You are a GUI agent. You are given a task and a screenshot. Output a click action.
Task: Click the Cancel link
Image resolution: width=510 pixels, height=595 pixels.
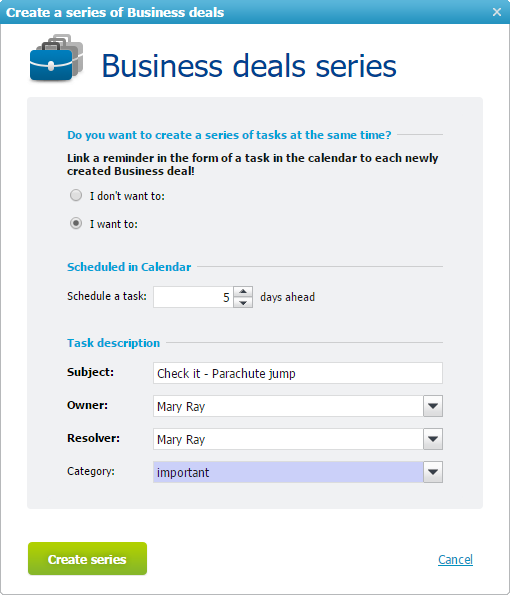click(x=455, y=559)
